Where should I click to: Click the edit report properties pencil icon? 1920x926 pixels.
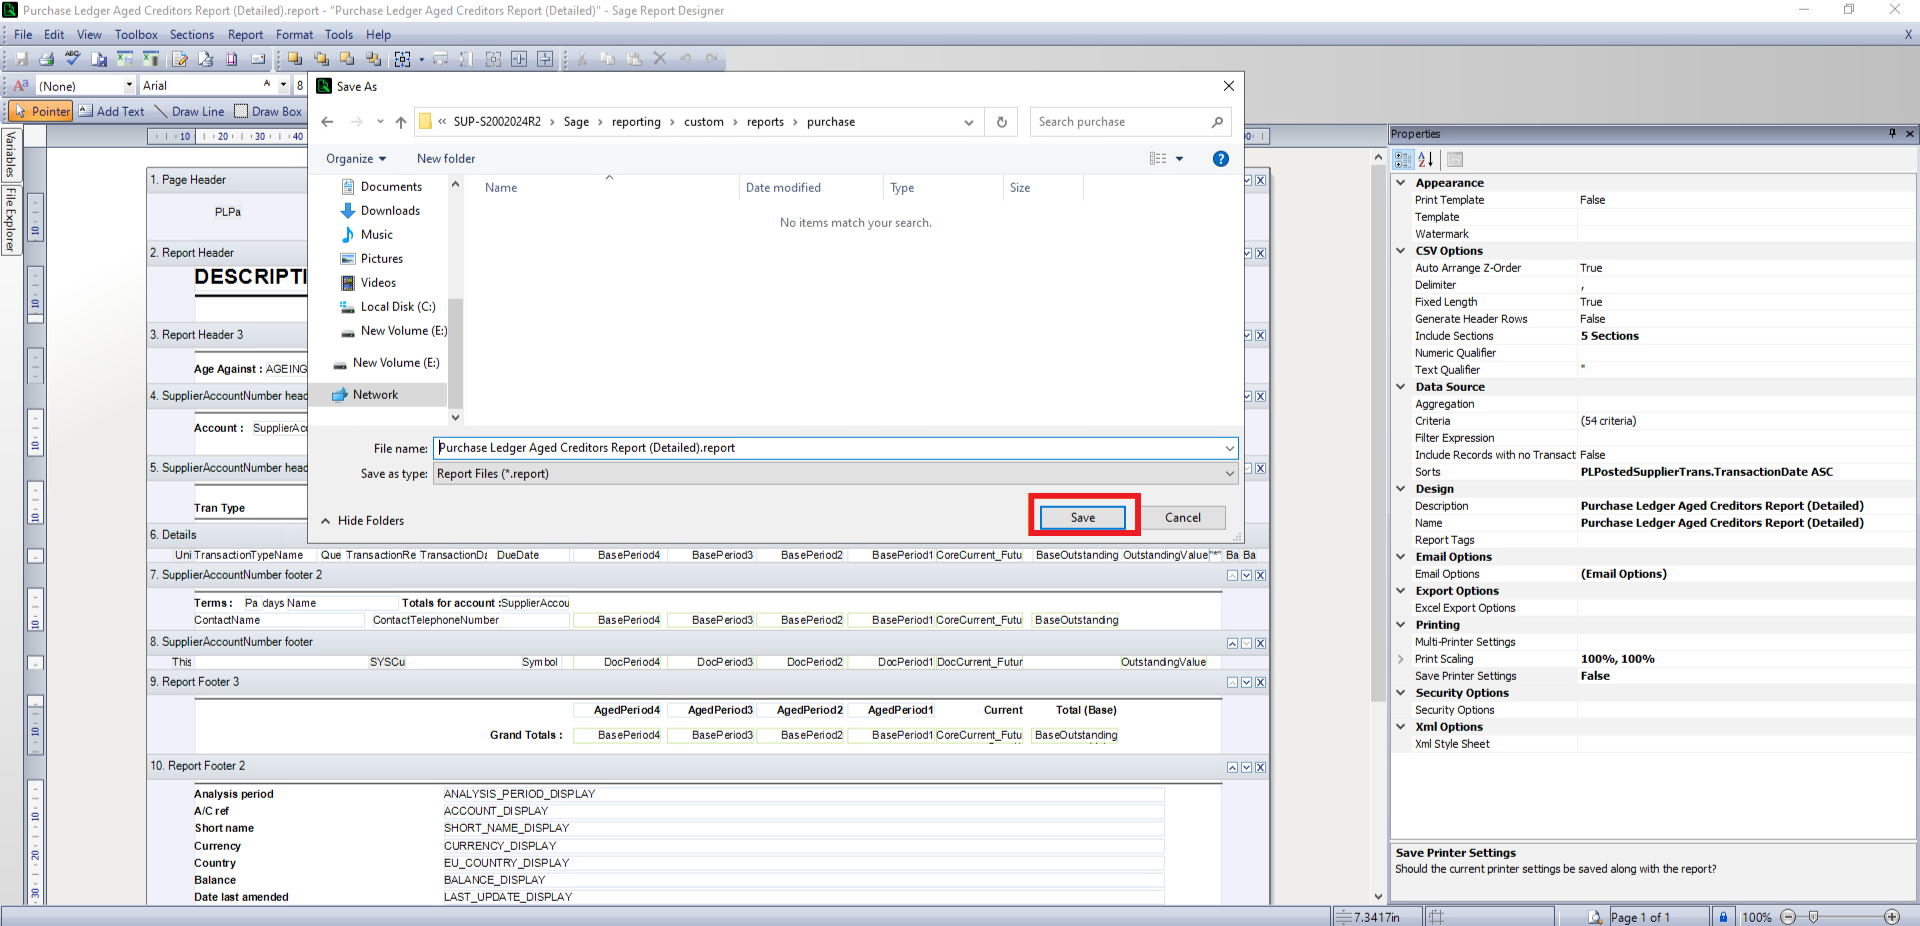(x=180, y=59)
